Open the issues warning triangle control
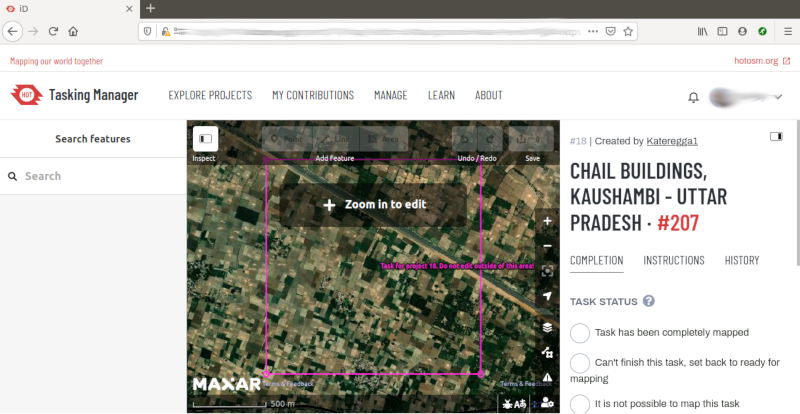The image size is (800, 414). tap(547, 377)
